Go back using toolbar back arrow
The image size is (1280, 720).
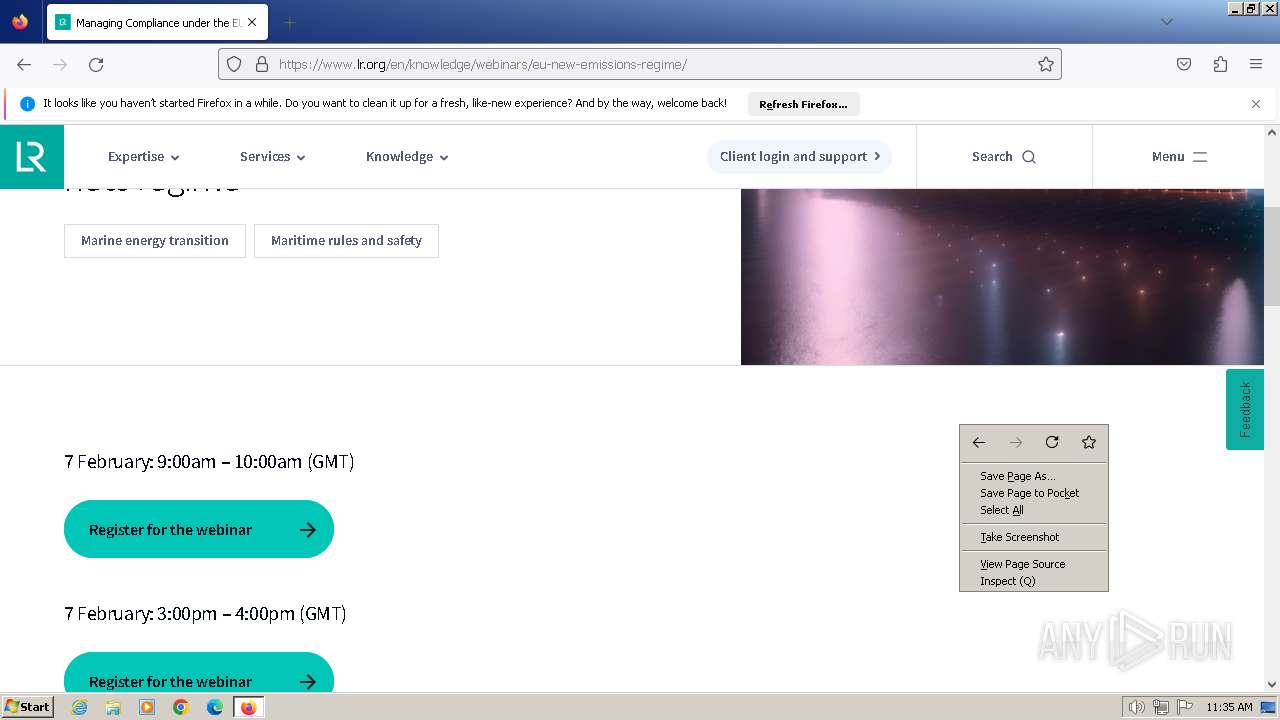tap(24, 64)
